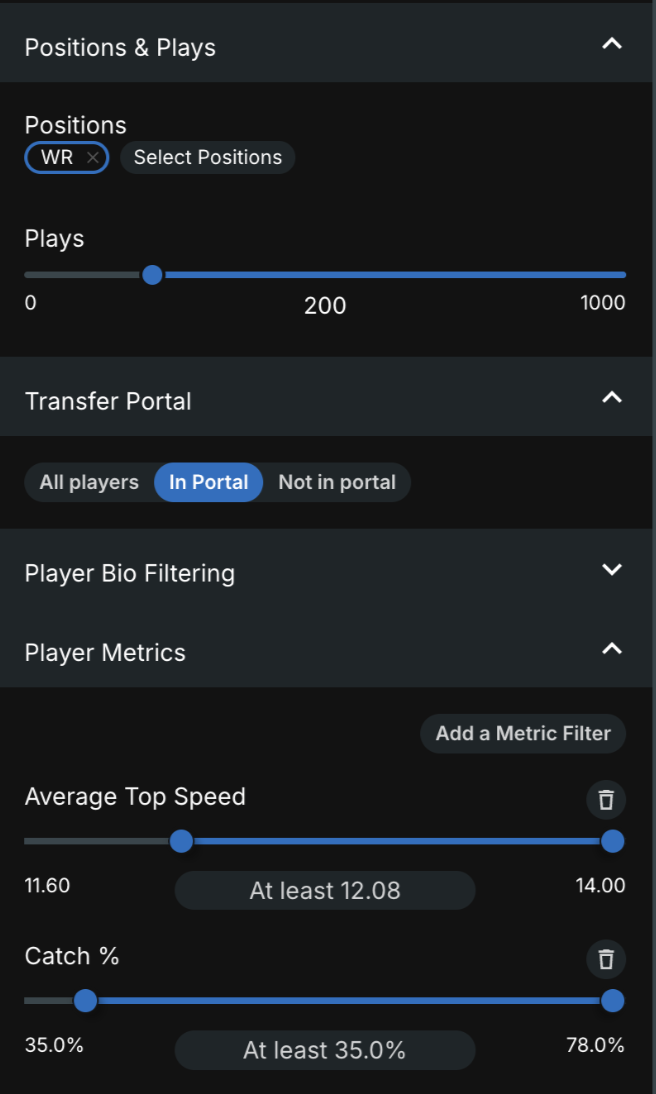The image size is (656, 1094).
Task: Open the Select Positions picker
Action: point(208,158)
